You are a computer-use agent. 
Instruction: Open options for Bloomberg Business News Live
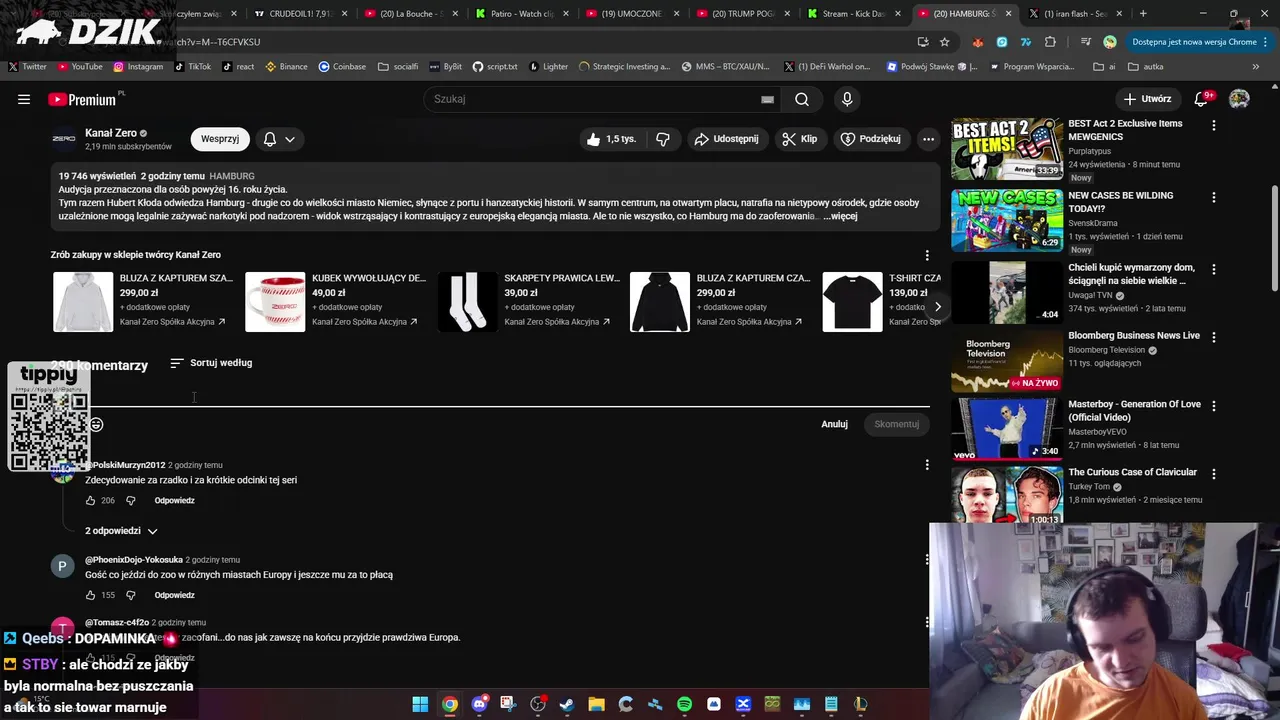pos(1214,338)
